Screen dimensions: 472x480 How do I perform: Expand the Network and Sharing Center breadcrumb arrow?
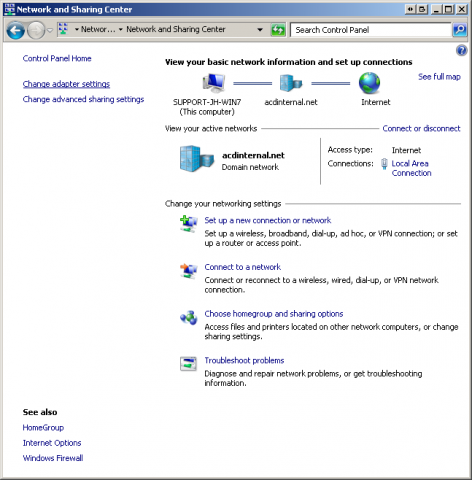[x=121, y=30]
